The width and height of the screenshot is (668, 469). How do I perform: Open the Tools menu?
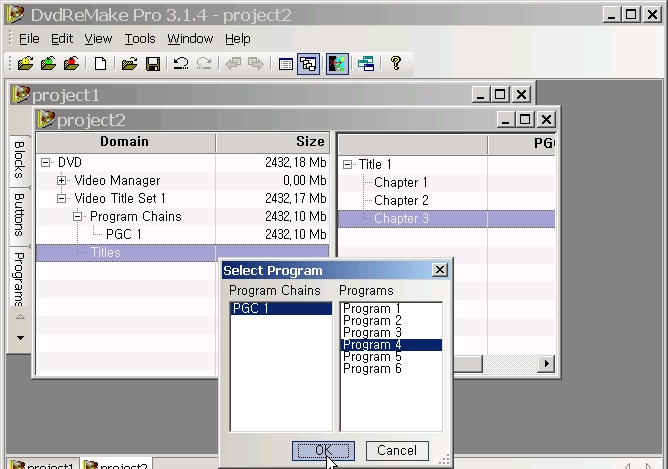(140, 39)
